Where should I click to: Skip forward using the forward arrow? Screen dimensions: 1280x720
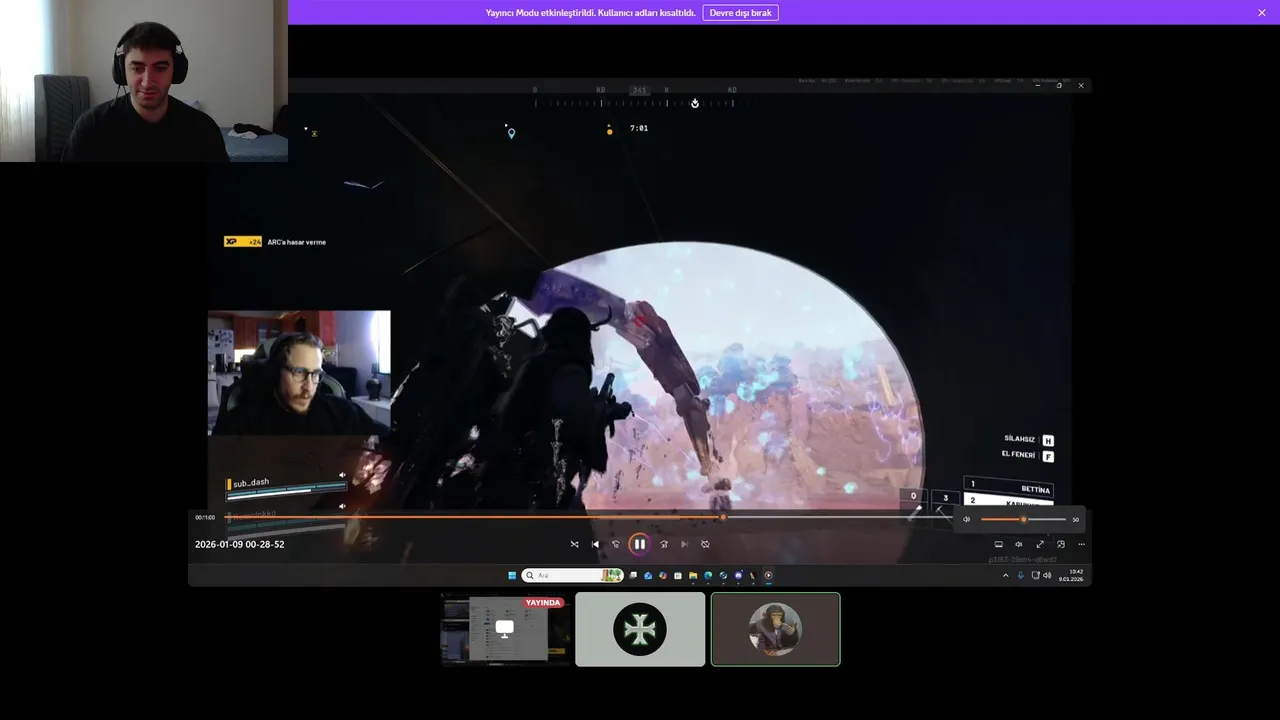coord(664,544)
